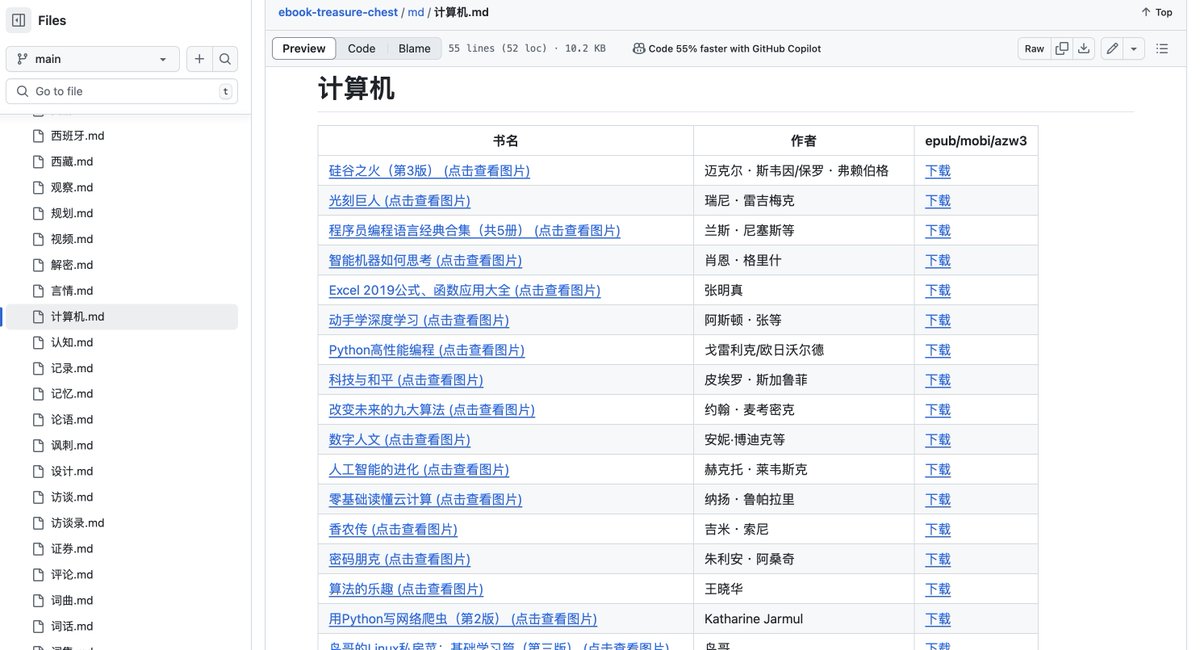Screen dimensions: 1200x650
Task: Open the file outline list icon
Action: coord(1161,47)
